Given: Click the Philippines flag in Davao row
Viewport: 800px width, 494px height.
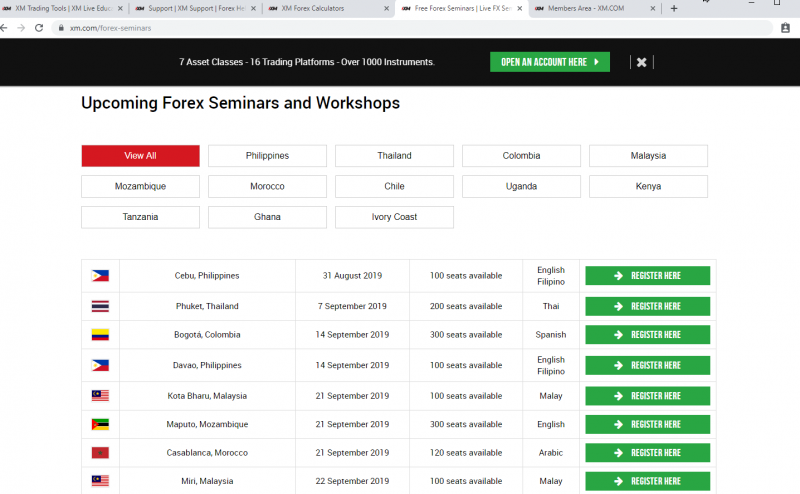Looking at the screenshot, I should click(100, 365).
